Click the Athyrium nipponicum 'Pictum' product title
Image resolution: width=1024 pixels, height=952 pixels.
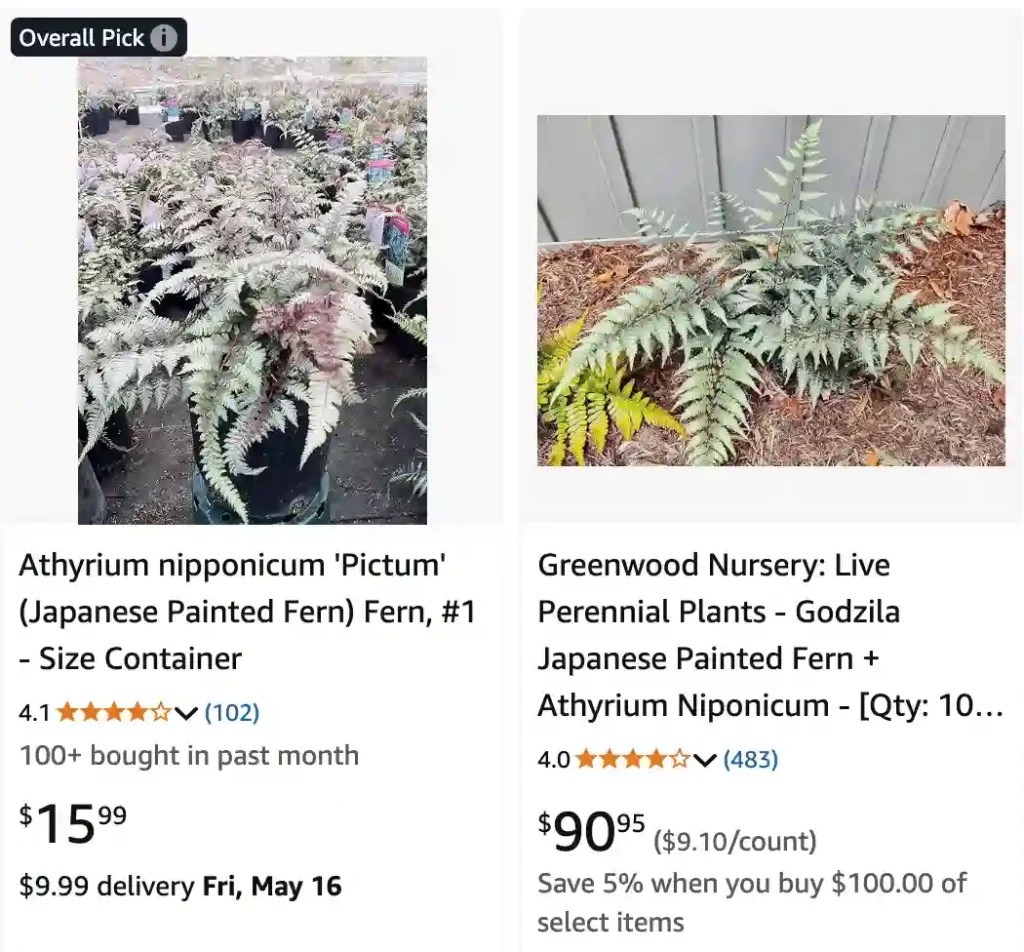tap(250, 611)
